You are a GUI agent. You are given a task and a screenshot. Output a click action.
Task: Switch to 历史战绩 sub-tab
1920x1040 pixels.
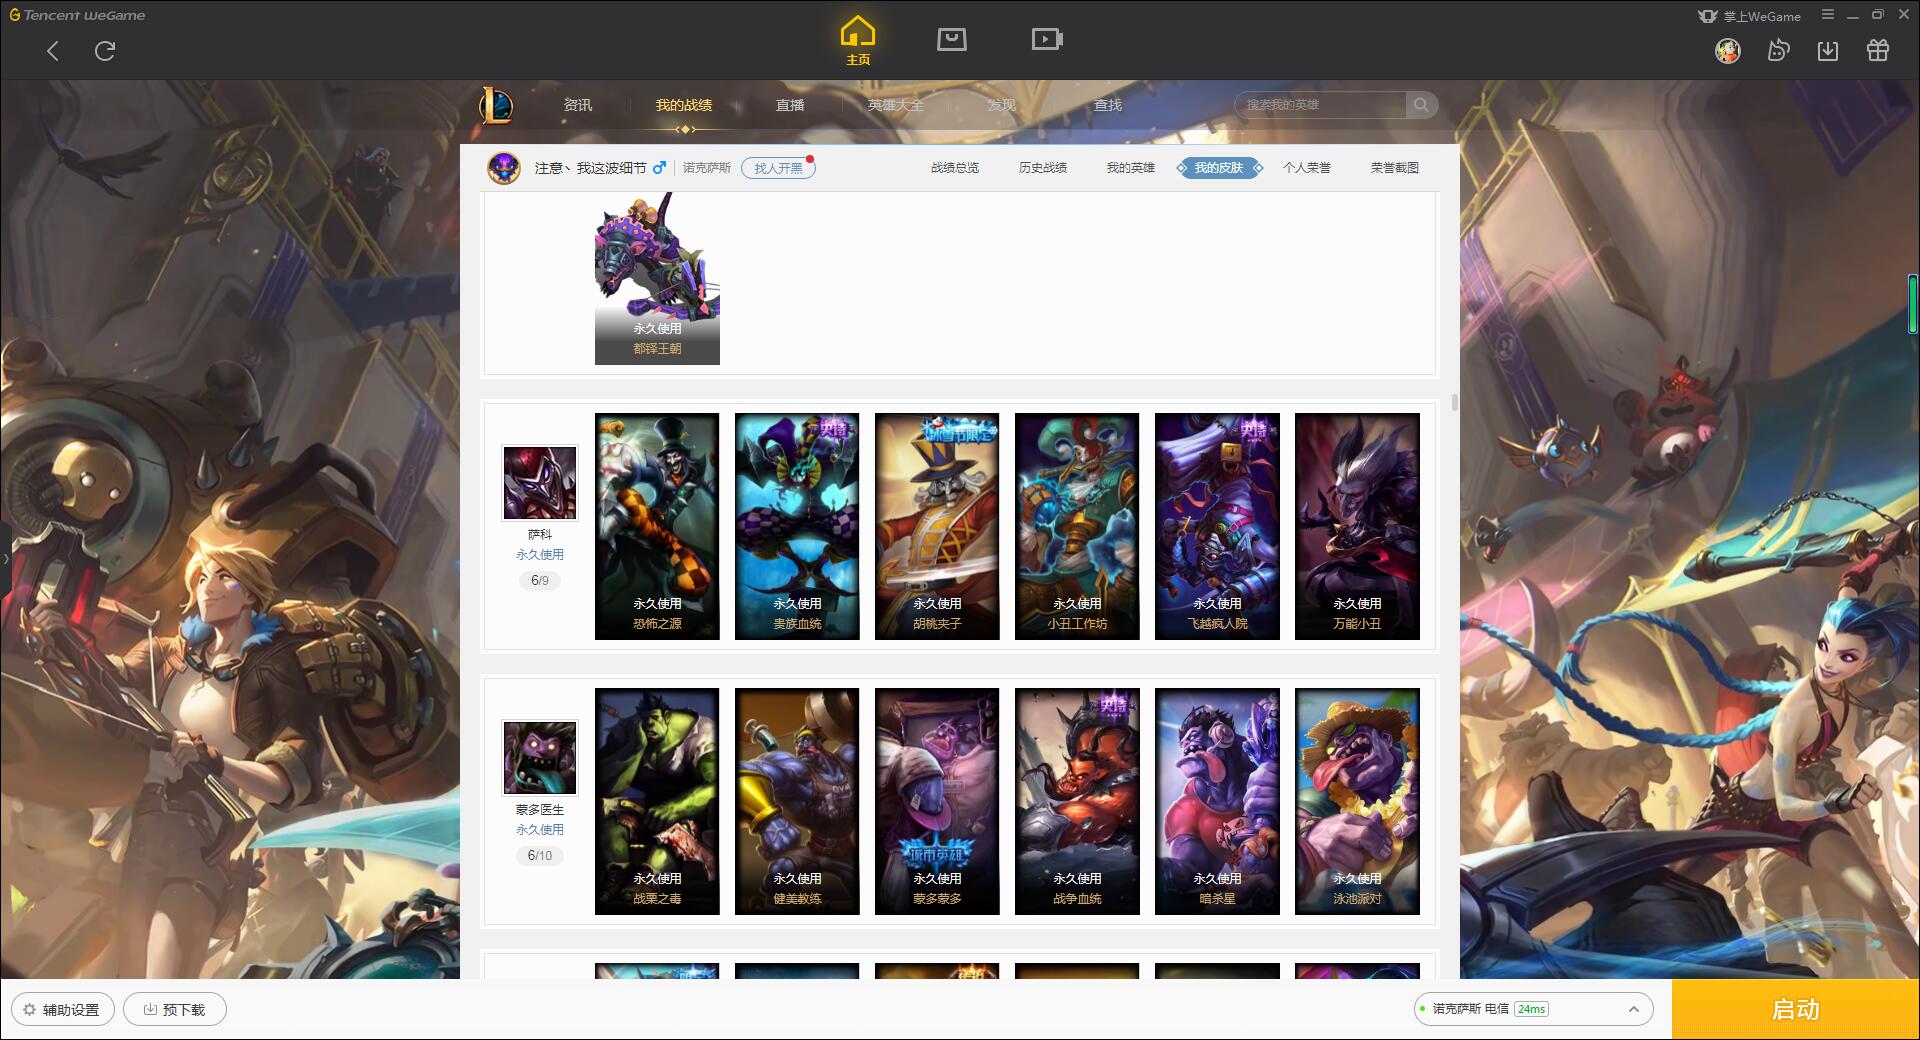(1043, 168)
